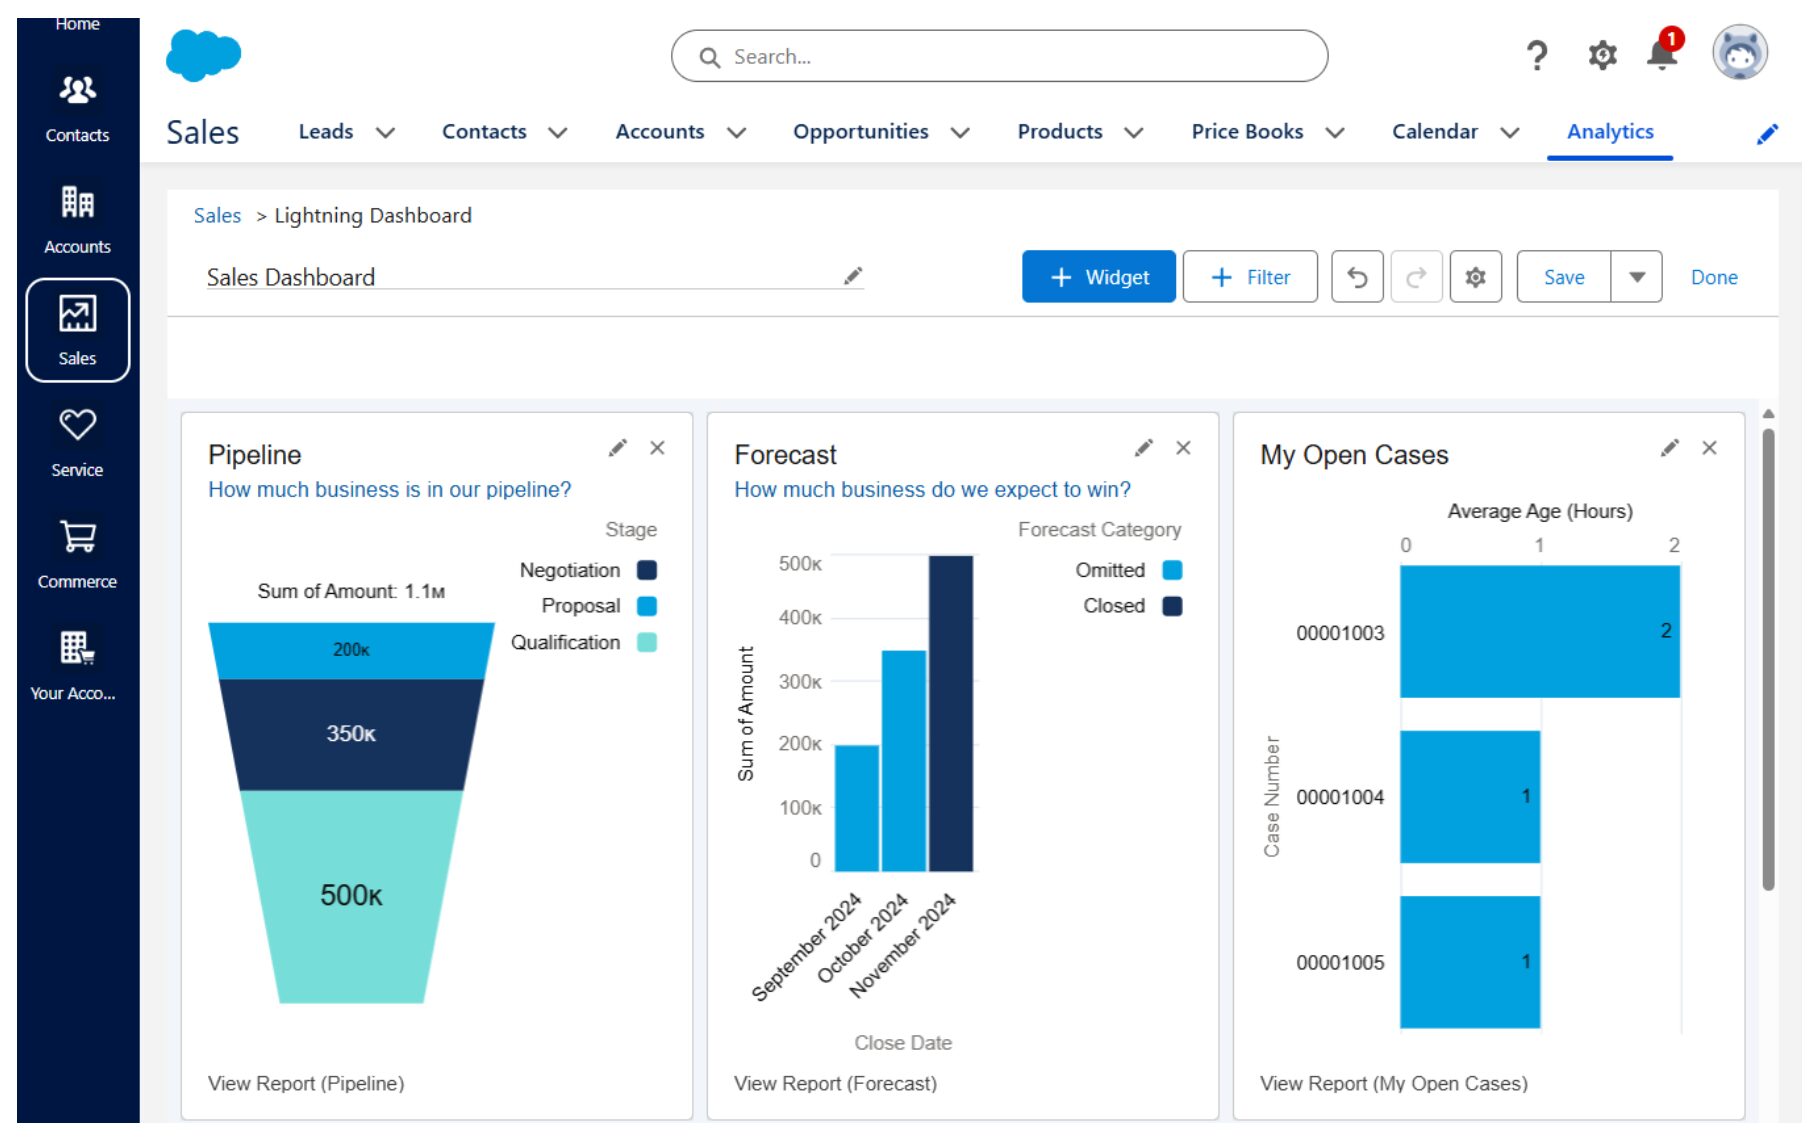Expand the Contacts tab dropdown chevron
1820x1144 pixels.
tap(558, 133)
